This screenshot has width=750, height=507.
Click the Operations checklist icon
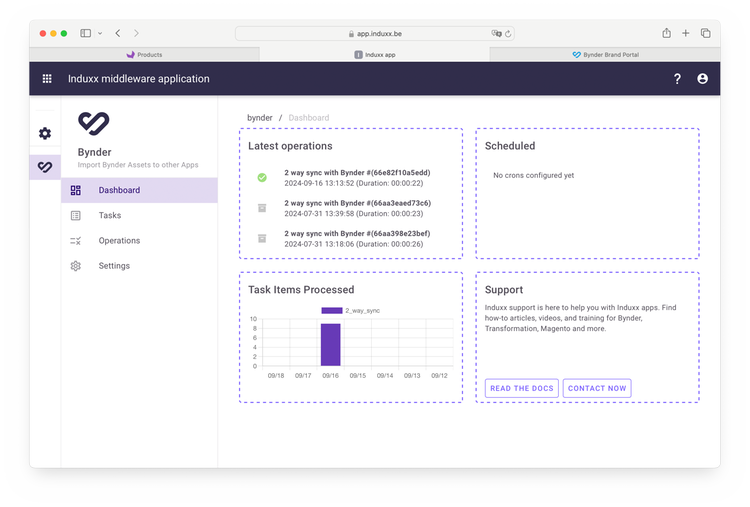76,241
